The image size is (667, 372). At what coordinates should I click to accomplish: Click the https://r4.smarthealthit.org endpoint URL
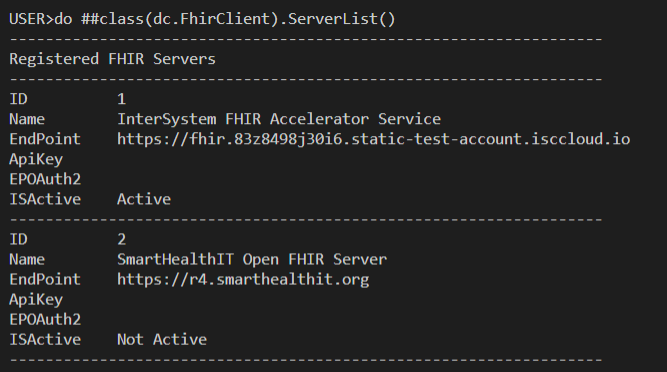point(243,280)
